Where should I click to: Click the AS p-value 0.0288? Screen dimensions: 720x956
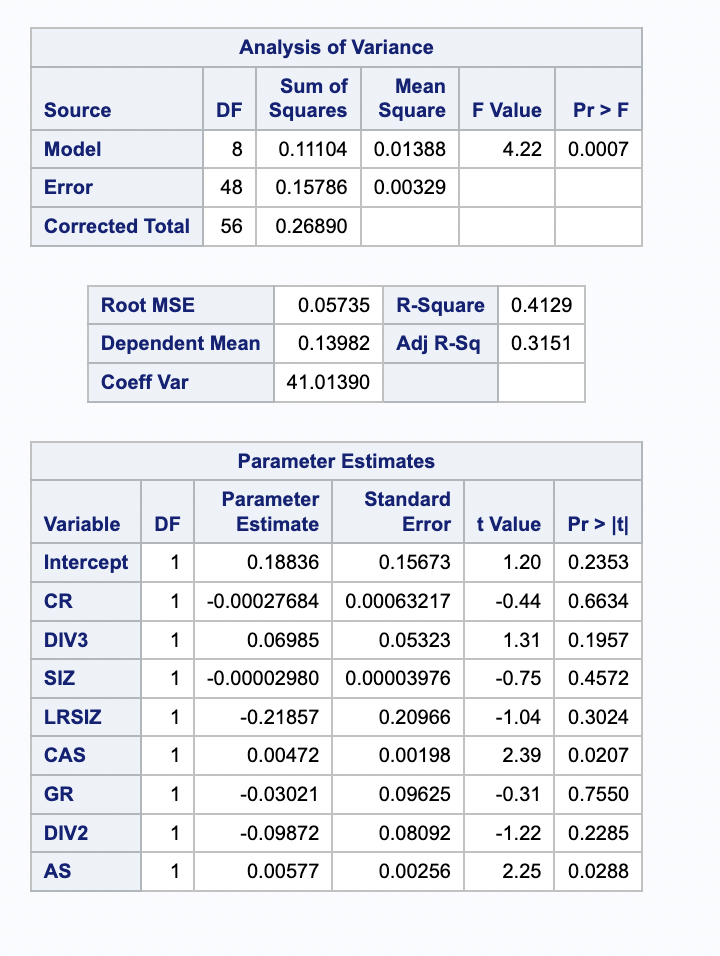(598, 871)
